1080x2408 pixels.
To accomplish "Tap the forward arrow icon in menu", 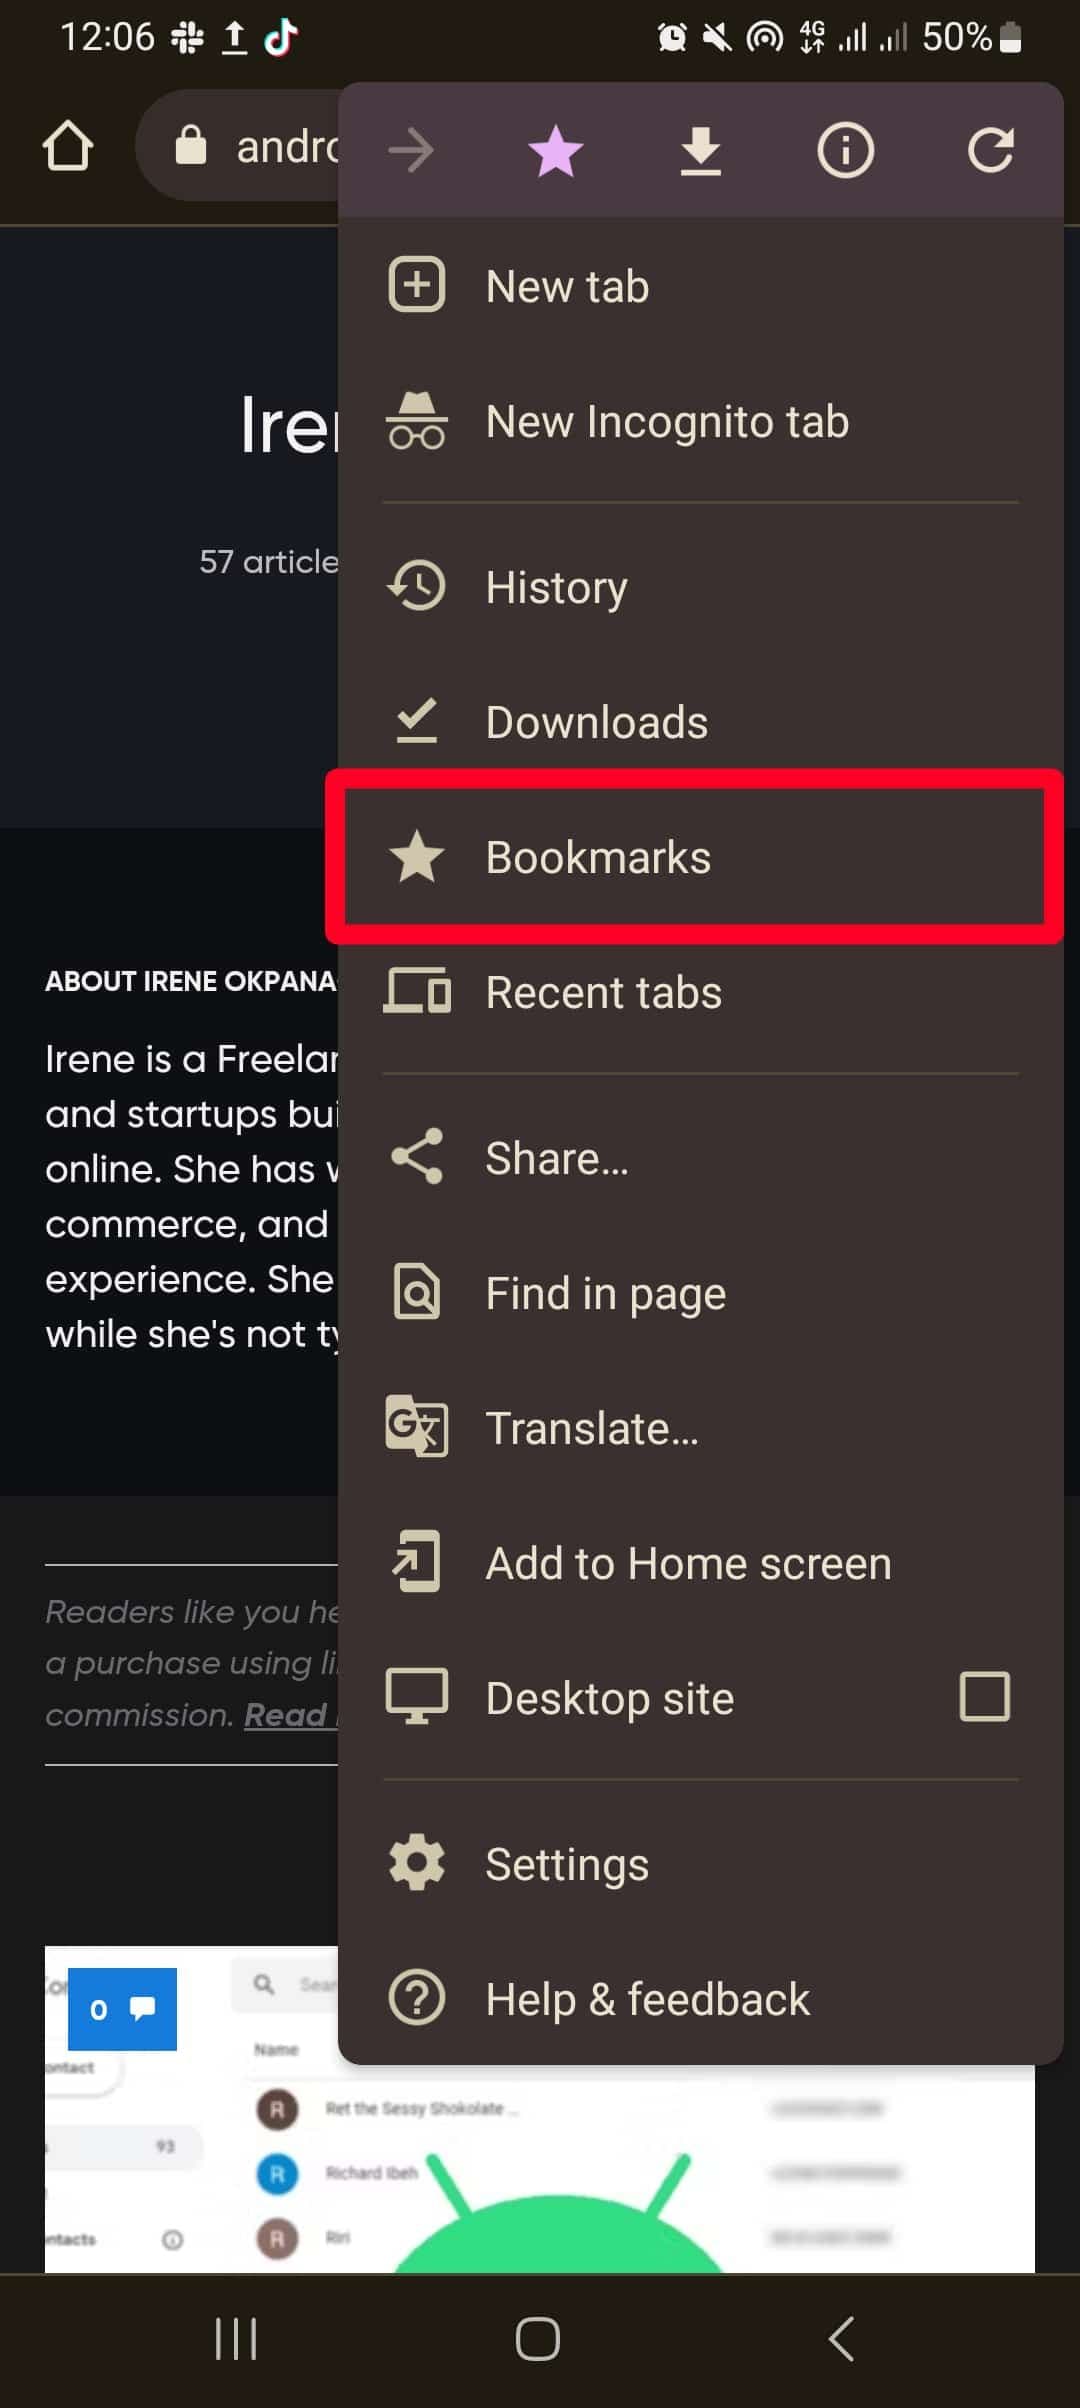I will point(411,151).
